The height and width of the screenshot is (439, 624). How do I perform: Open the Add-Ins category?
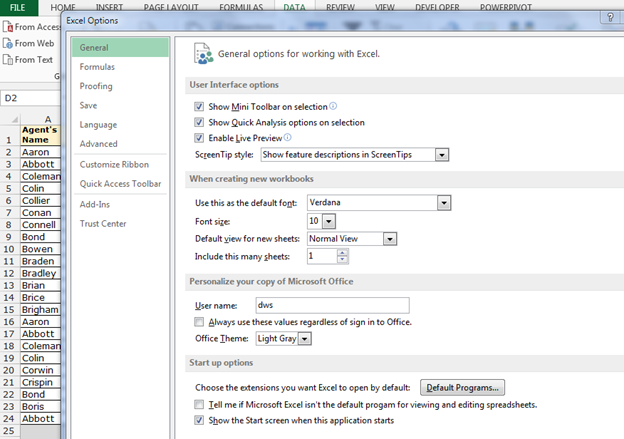click(x=120, y=204)
